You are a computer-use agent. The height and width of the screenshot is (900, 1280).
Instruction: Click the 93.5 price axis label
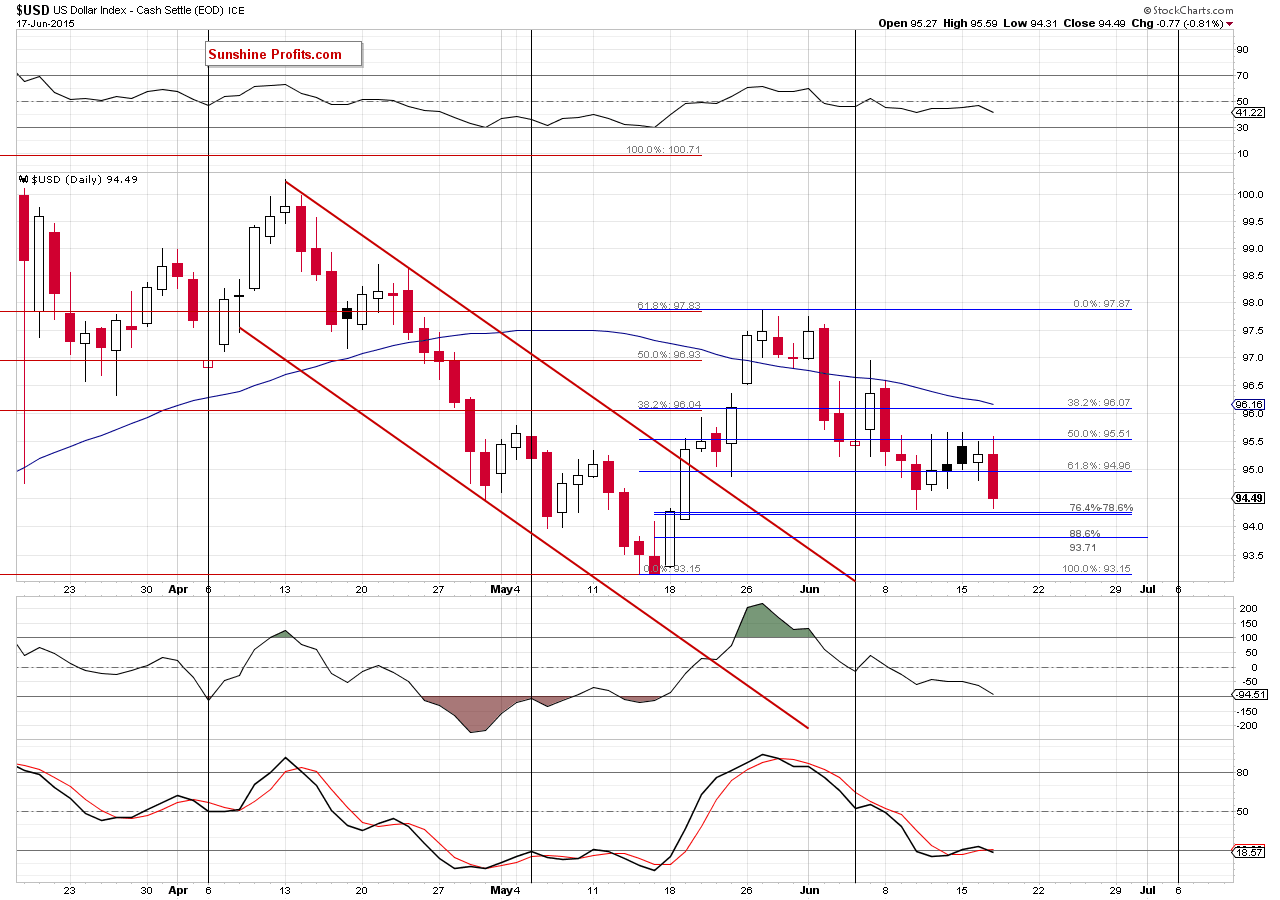click(1252, 555)
